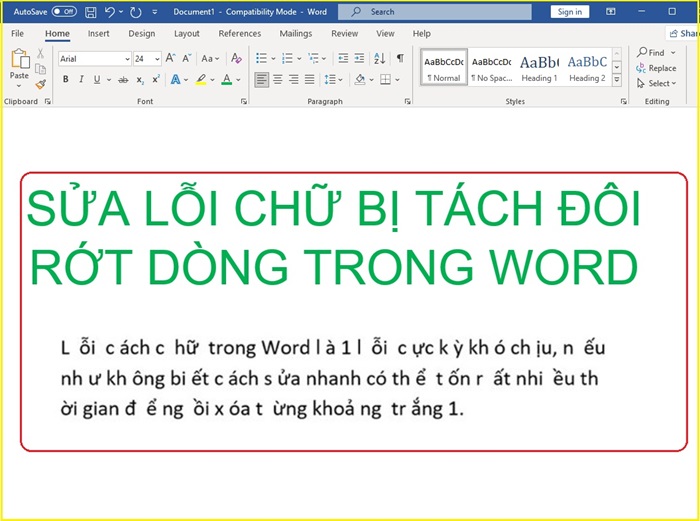Apply green font color button
Viewport: 700px width, 521px height.
click(x=227, y=80)
